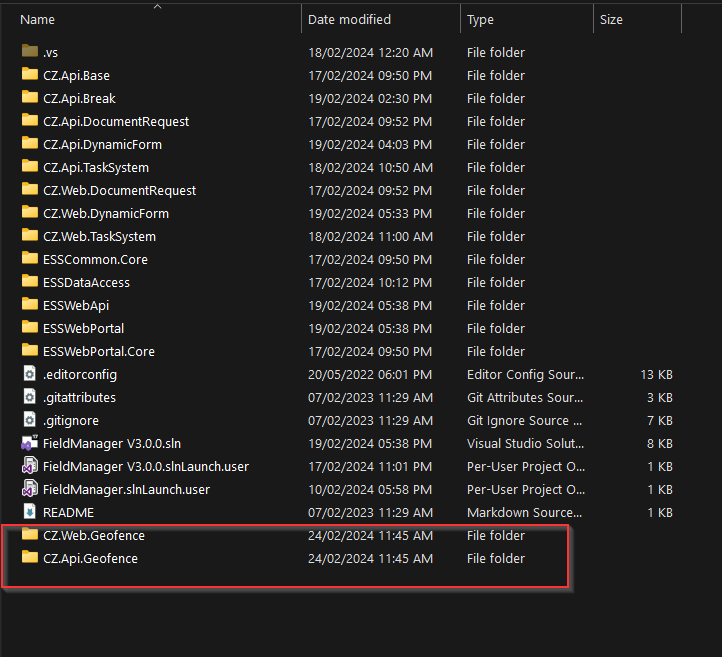The width and height of the screenshot is (722, 657).
Task: Click the 8 KB size value
Action: tap(659, 444)
